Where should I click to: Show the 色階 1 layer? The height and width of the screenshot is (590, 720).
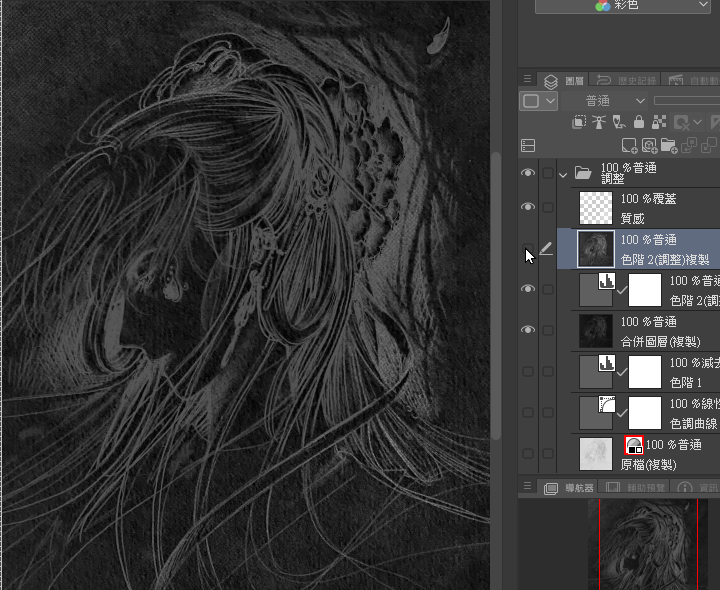click(x=528, y=371)
